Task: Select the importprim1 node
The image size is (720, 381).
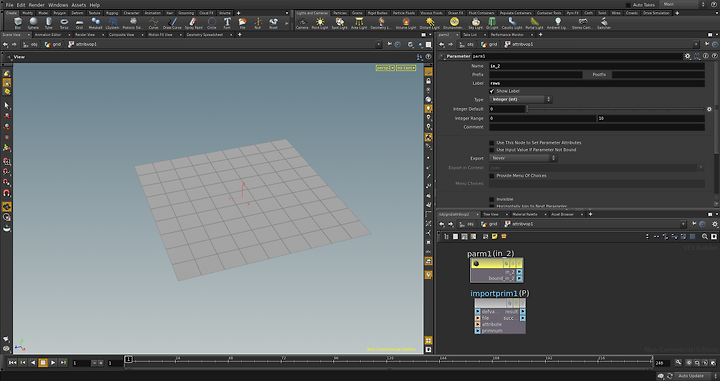Action: click(x=500, y=316)
